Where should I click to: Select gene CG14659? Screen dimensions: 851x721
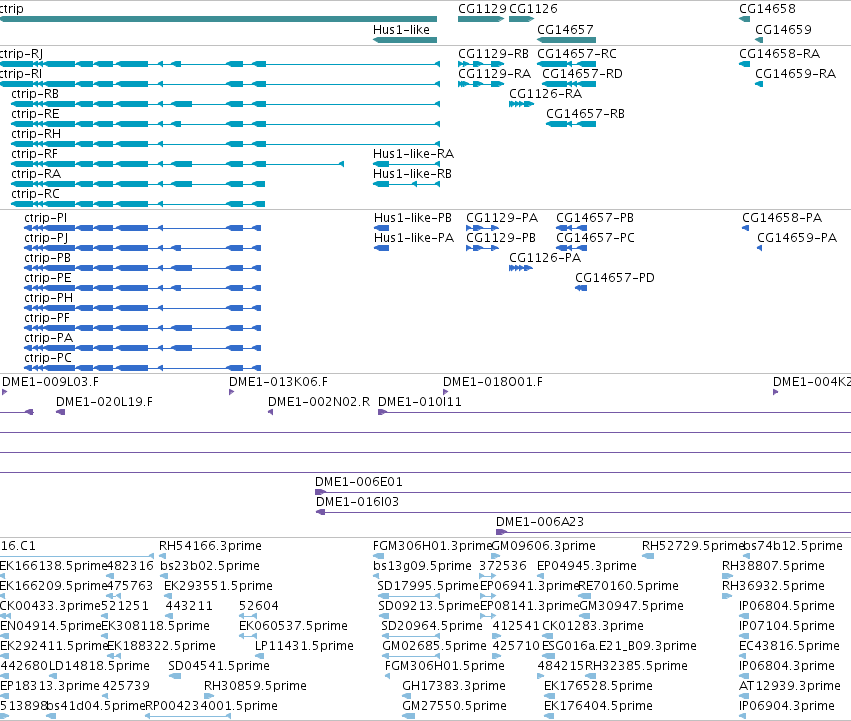759,40
